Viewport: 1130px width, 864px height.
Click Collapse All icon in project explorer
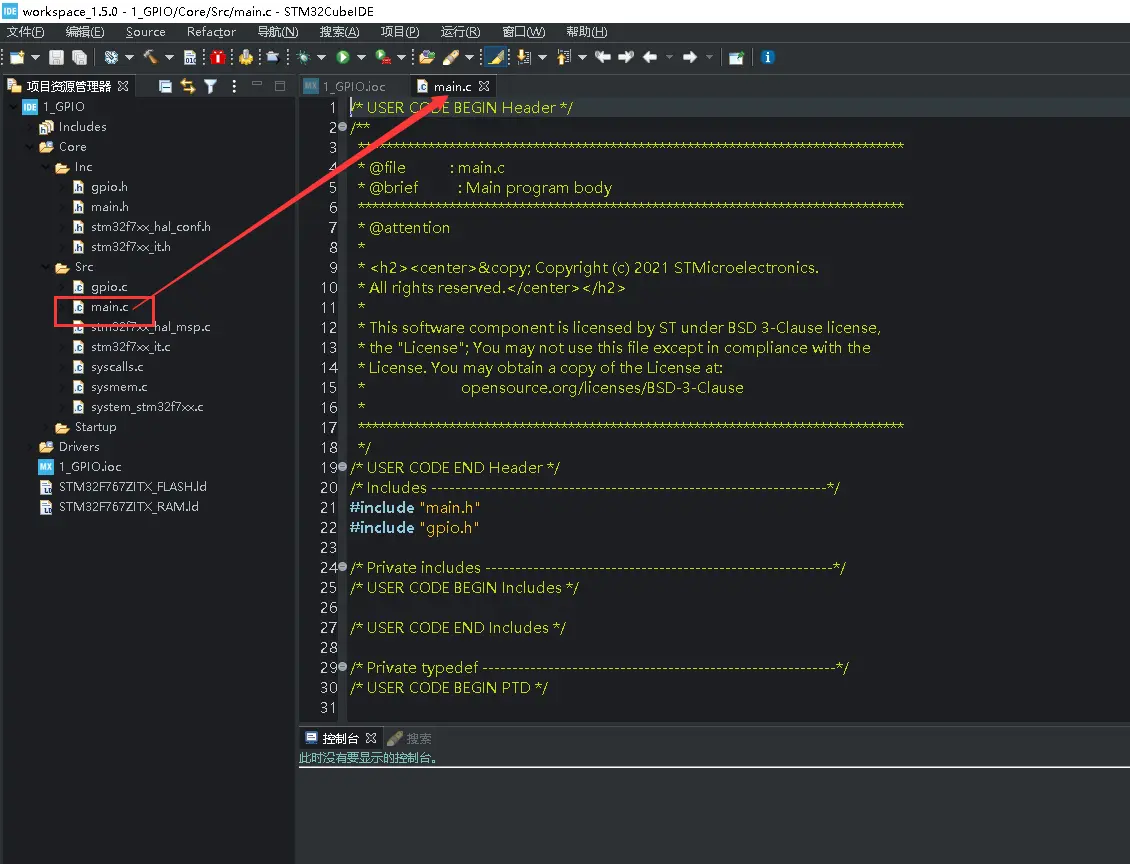coord(166,86)
